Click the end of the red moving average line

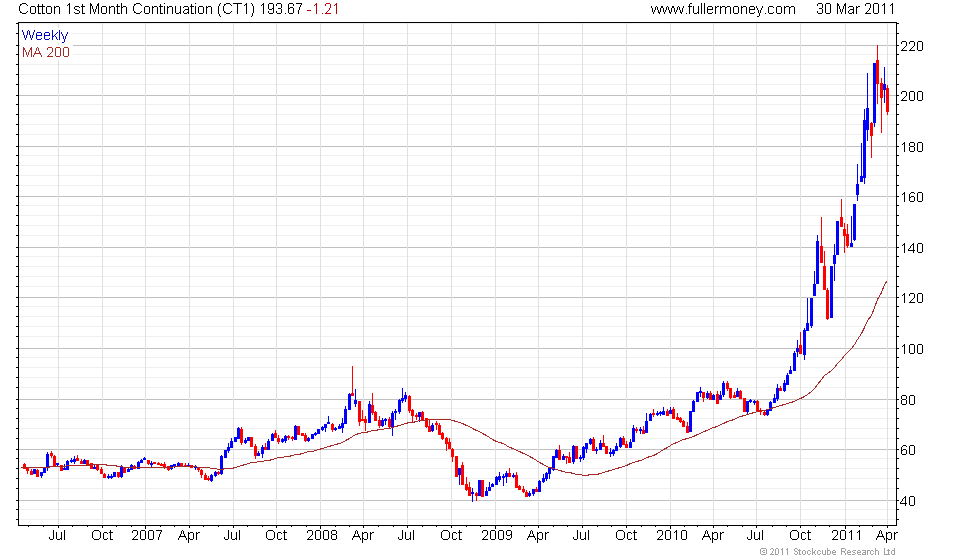pos(886,282)
